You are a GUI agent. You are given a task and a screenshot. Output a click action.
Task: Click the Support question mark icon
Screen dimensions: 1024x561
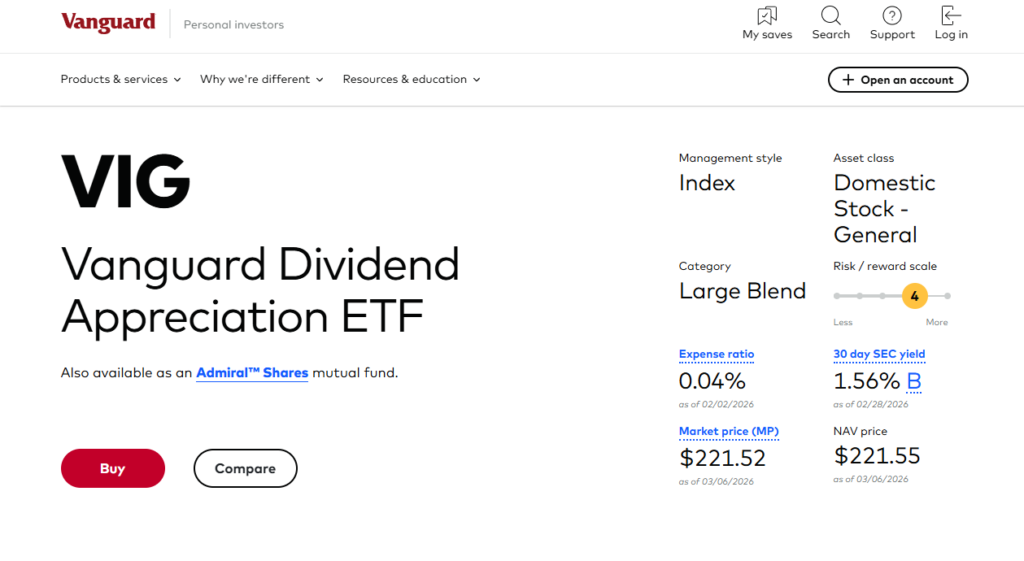tap(892, 16)
